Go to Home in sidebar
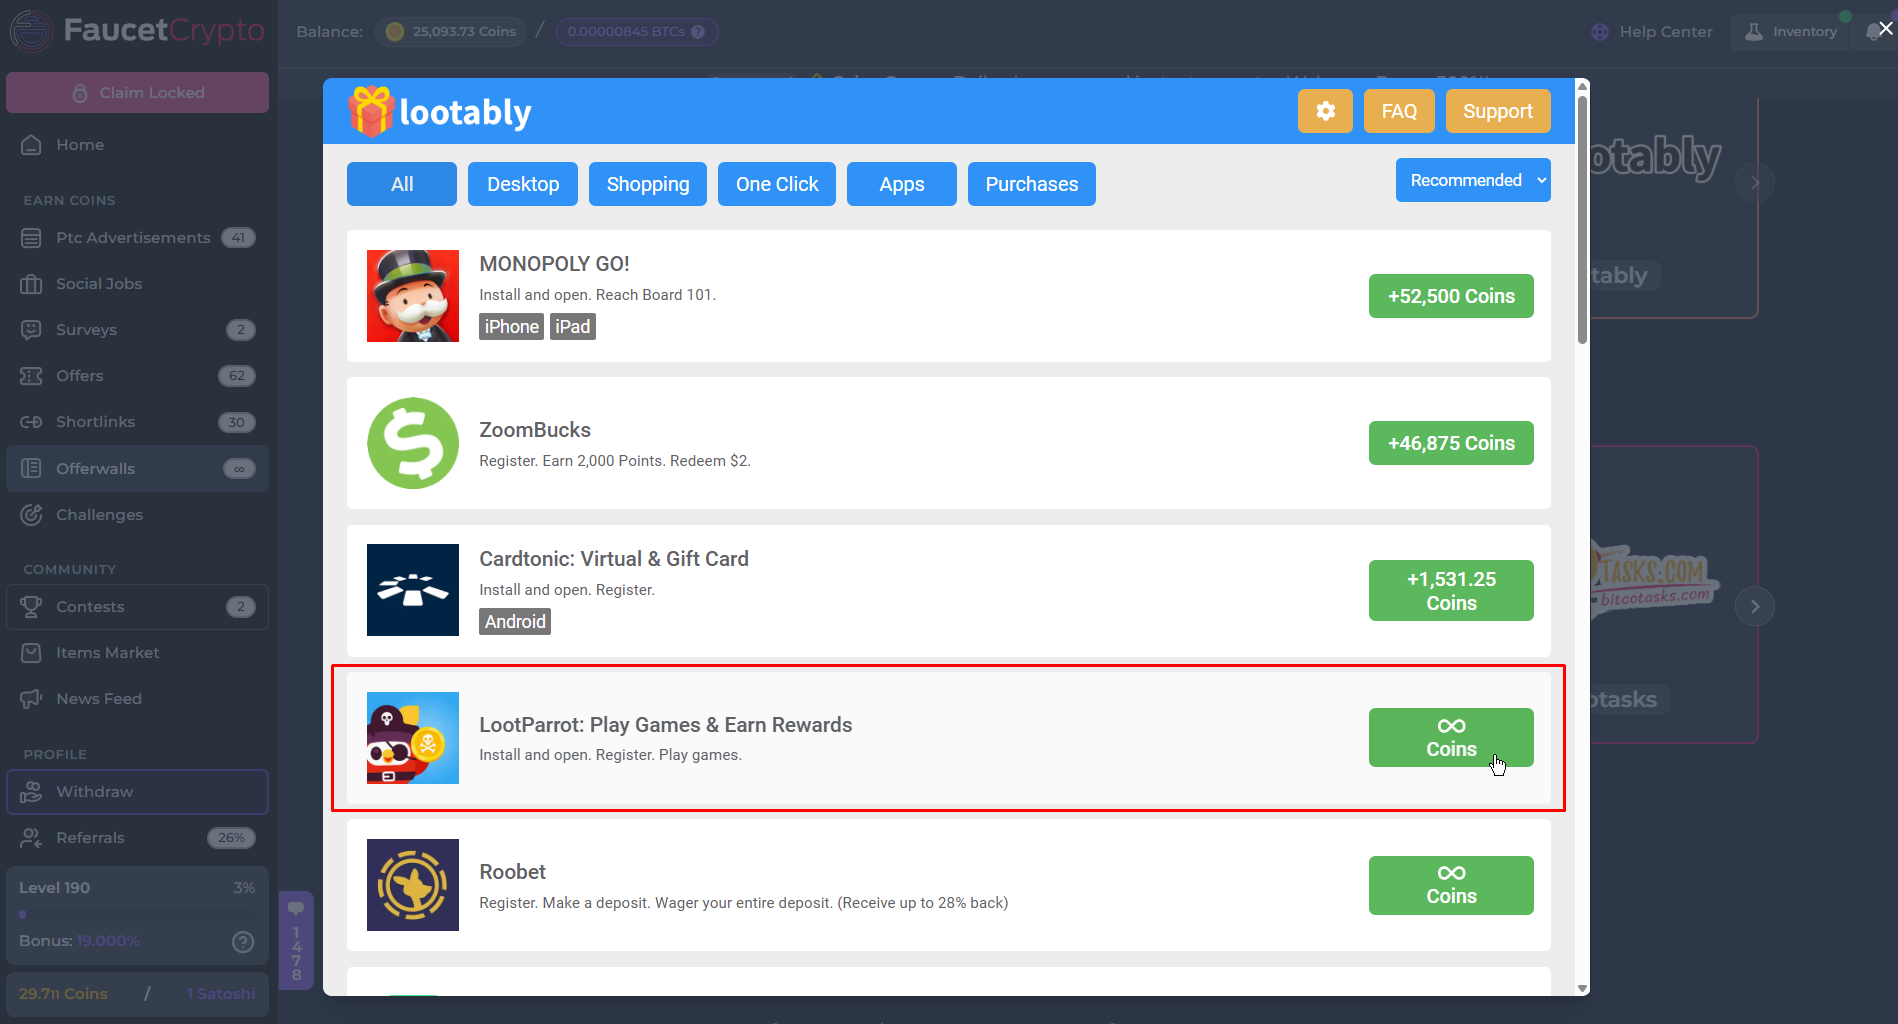 click(x=137, y=145)
